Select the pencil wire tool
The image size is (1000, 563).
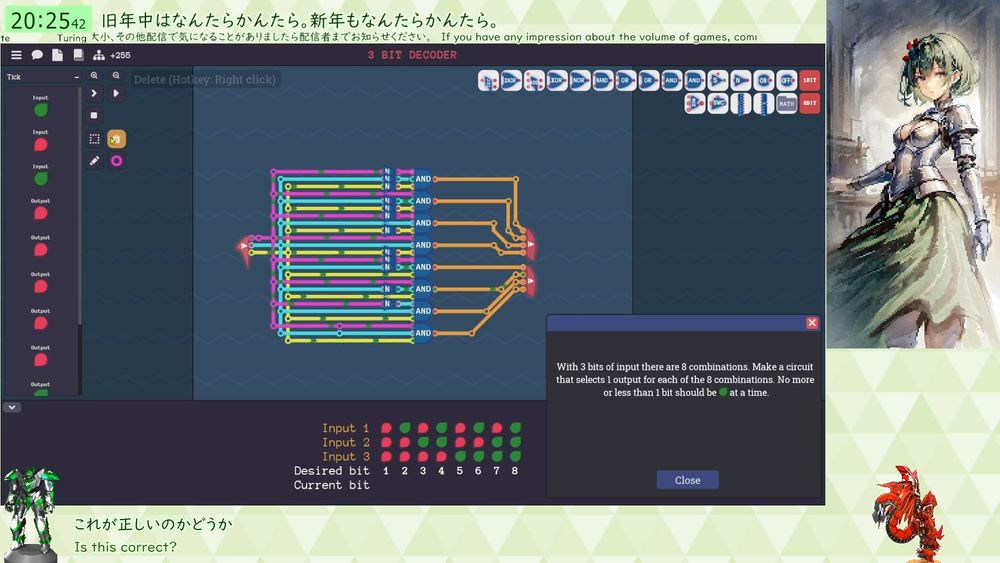[94, 161]
